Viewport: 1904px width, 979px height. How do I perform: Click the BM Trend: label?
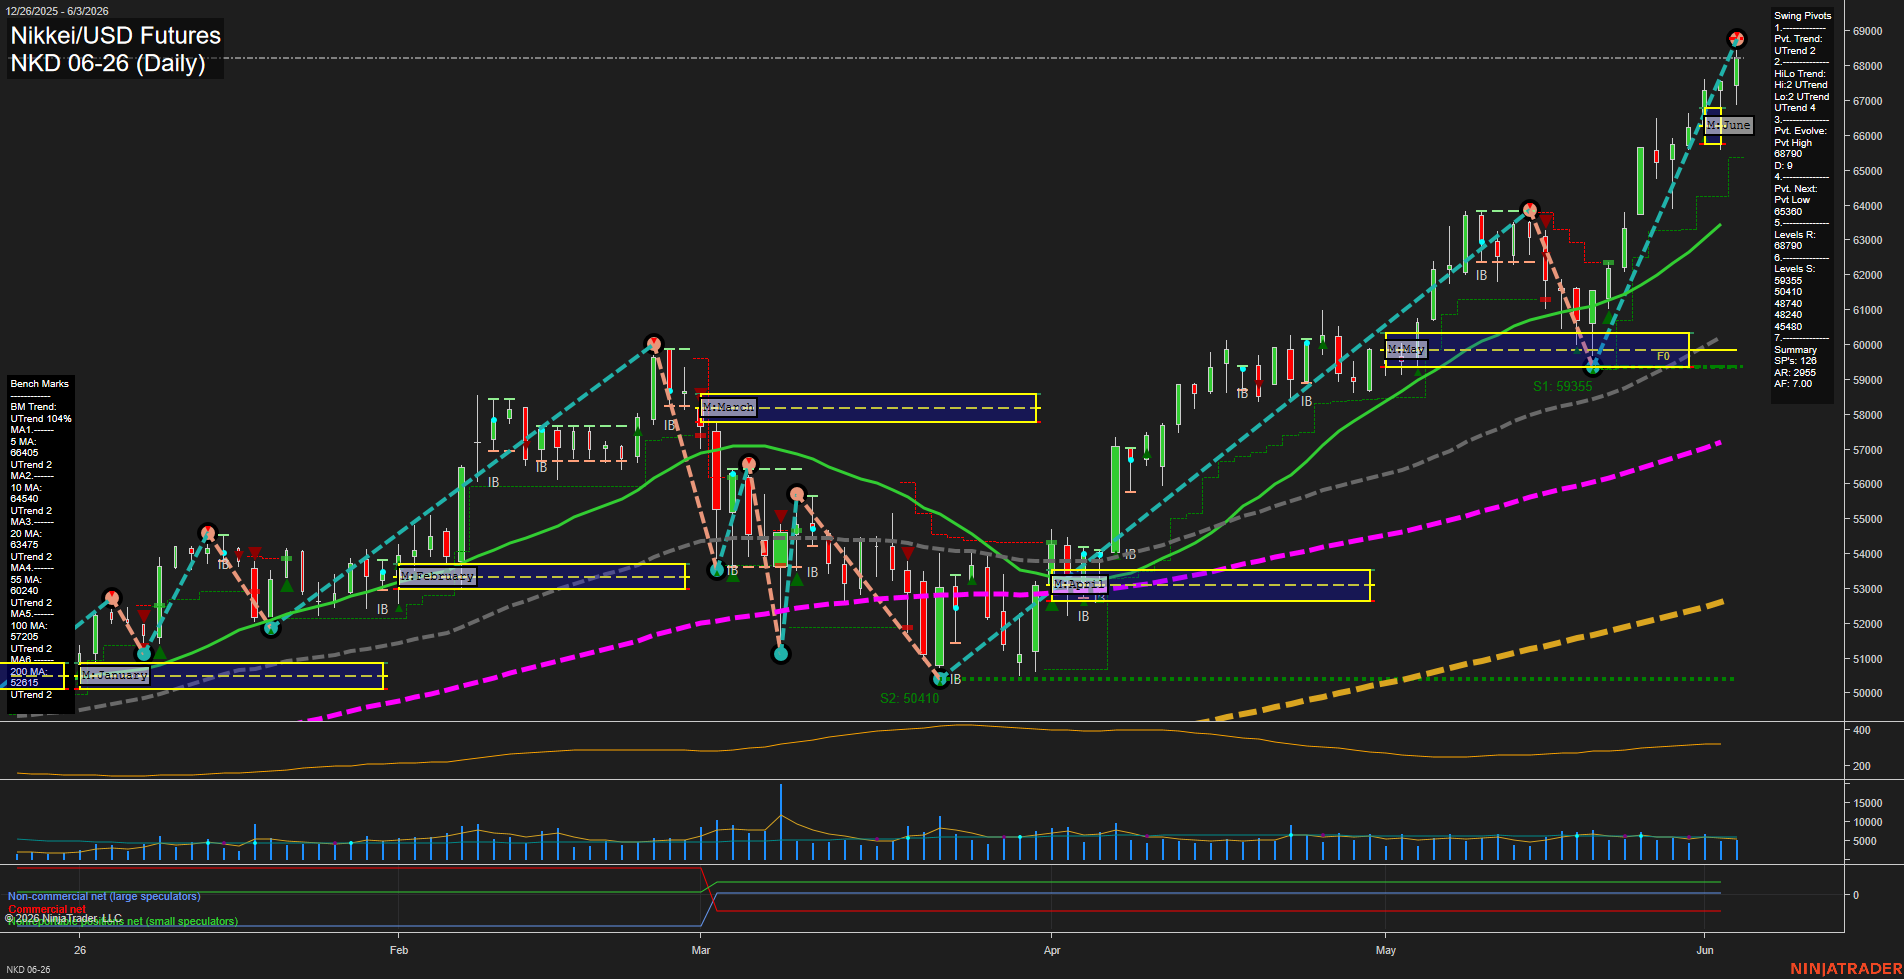pos(33,407)
